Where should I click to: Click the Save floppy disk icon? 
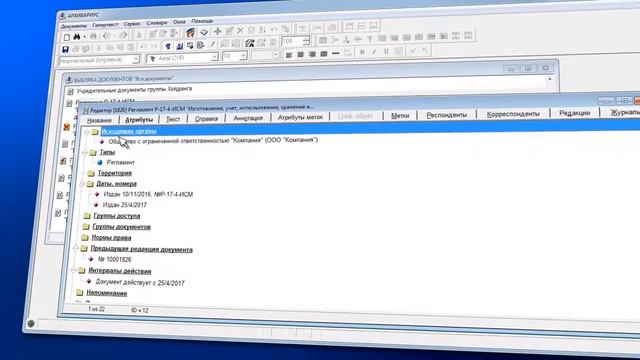point(65,49)
